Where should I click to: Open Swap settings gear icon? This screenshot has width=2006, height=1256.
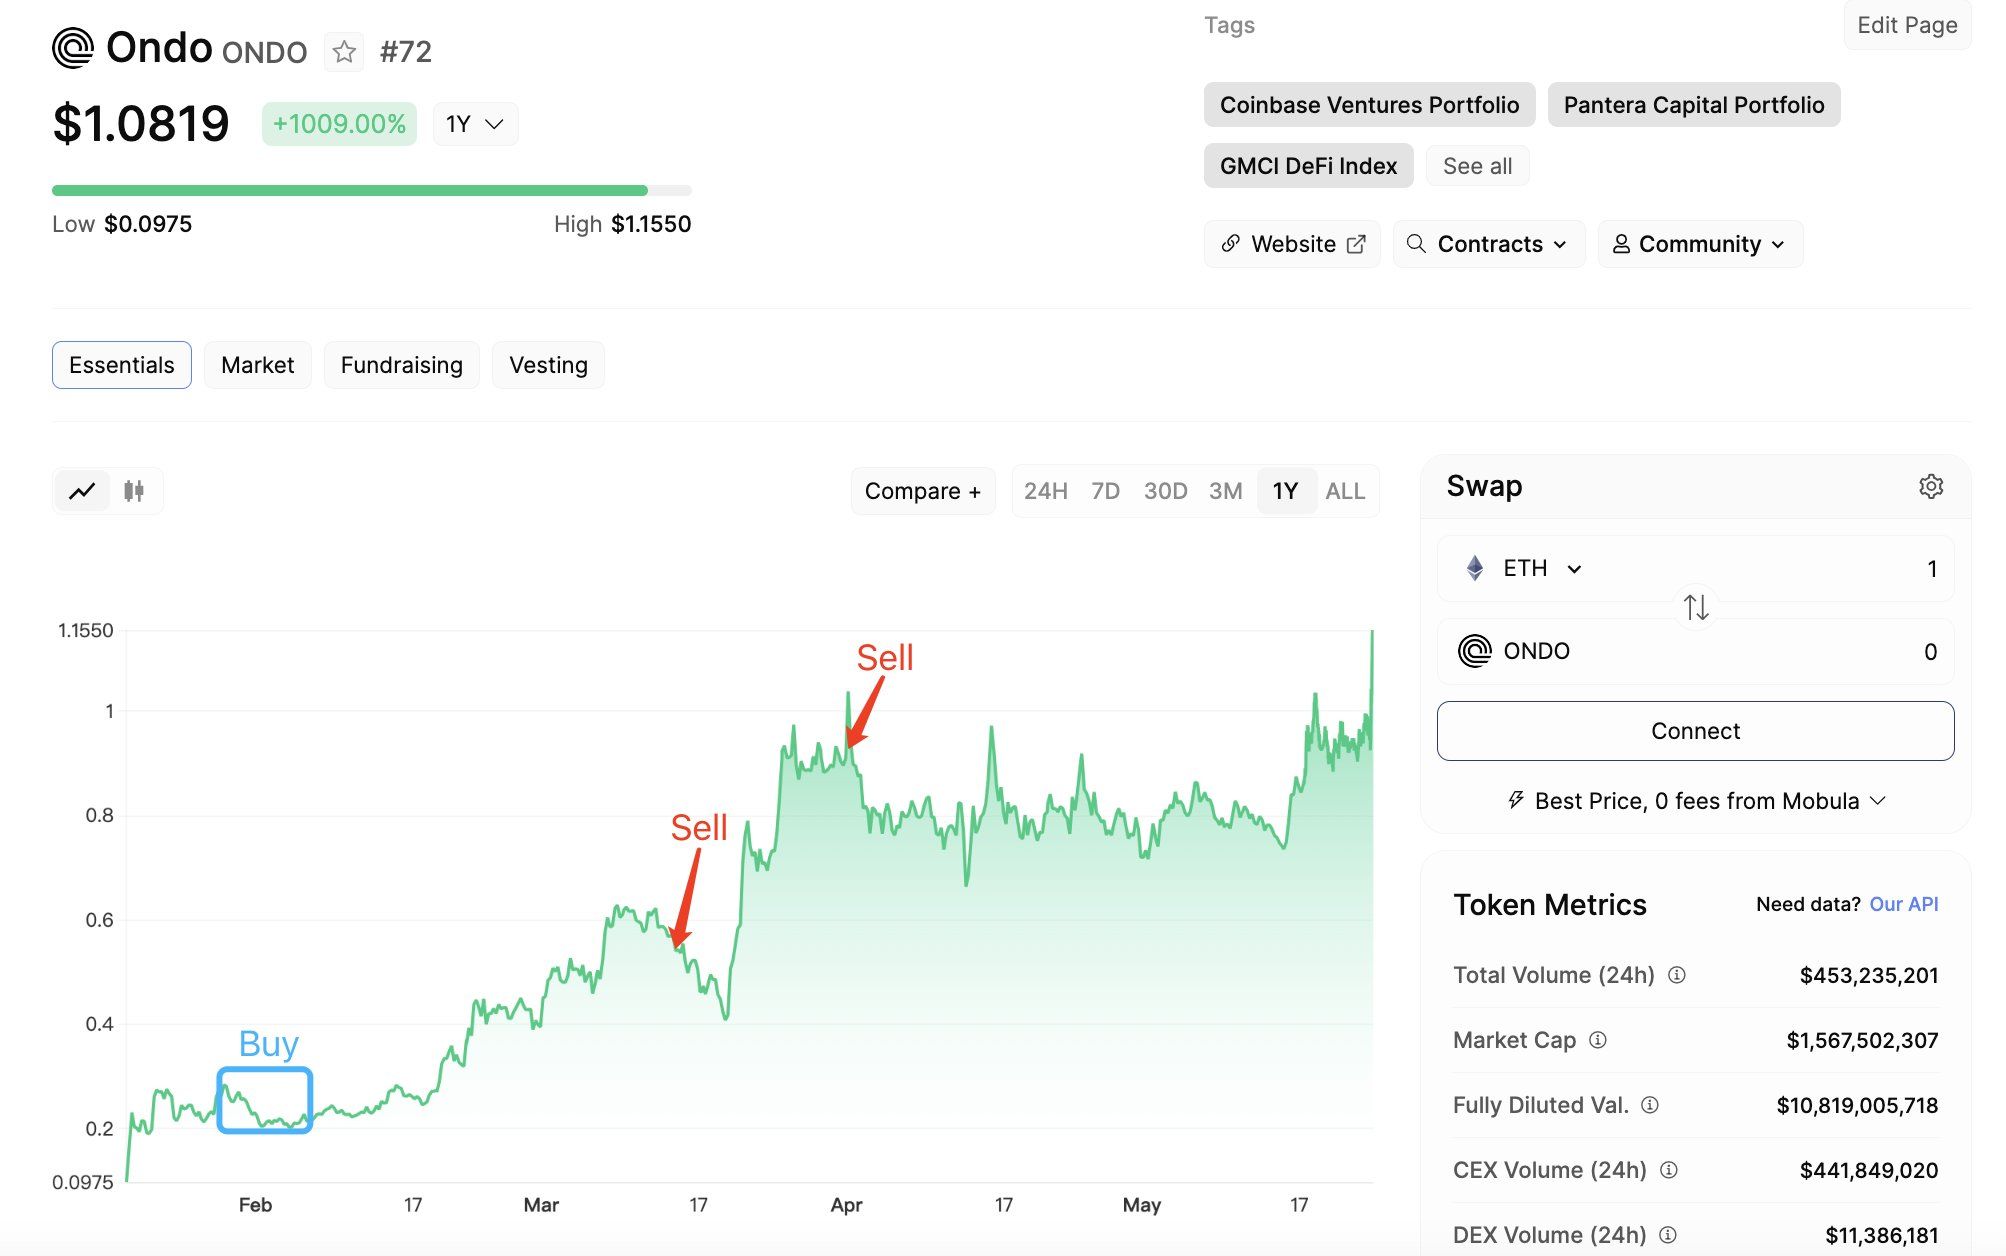coord(1930,486)
